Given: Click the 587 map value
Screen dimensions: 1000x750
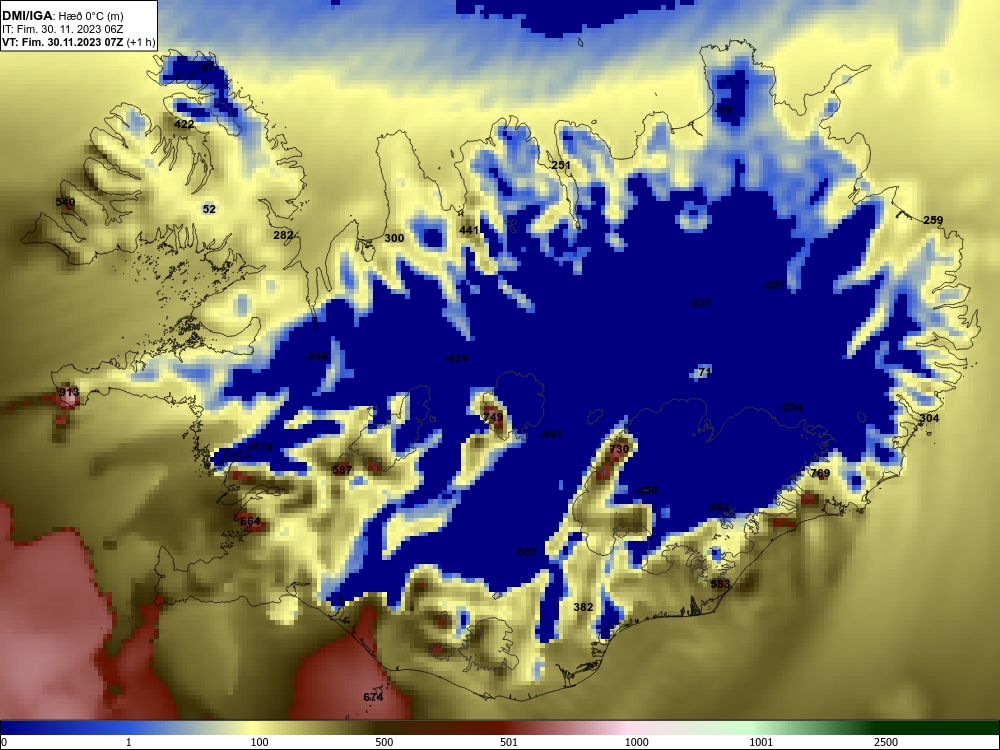Looking at the screenshot, I should (x=342, y=470).
